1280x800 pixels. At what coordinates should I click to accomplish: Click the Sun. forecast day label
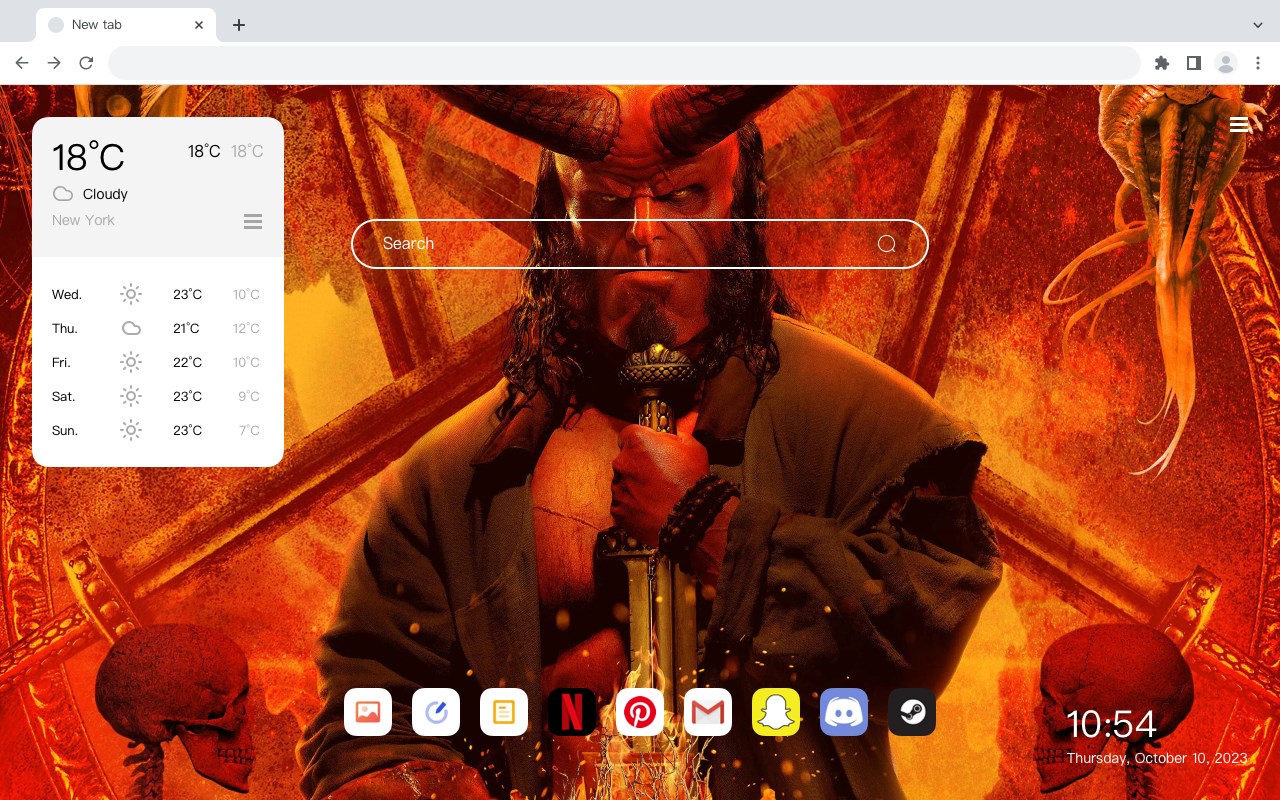65,430
